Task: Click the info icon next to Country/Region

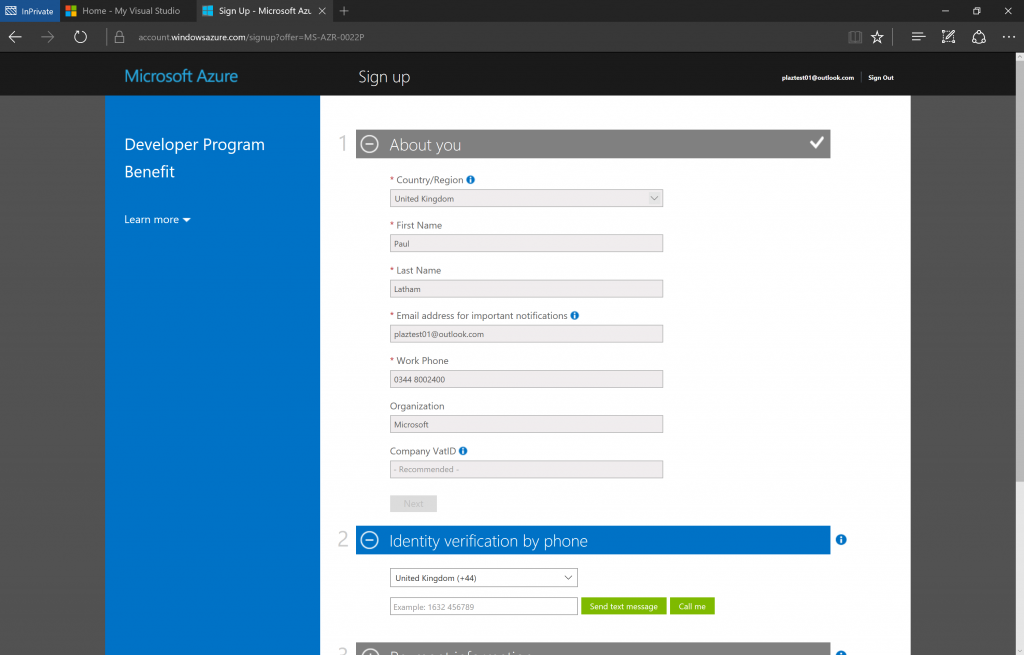Action: click(x=470, y=180)
